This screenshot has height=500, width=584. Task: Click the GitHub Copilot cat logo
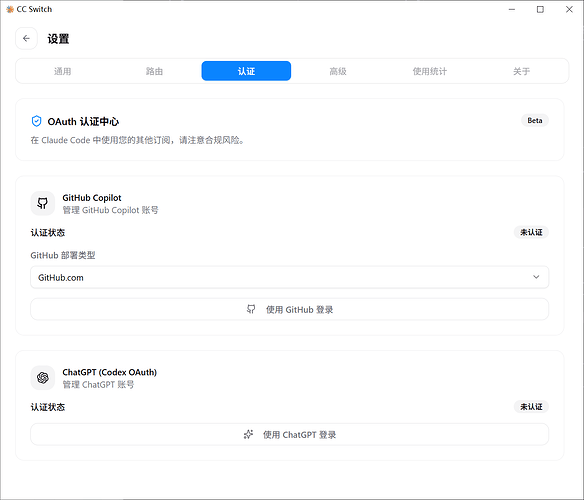pyautogui.click(x=42, y=203)
